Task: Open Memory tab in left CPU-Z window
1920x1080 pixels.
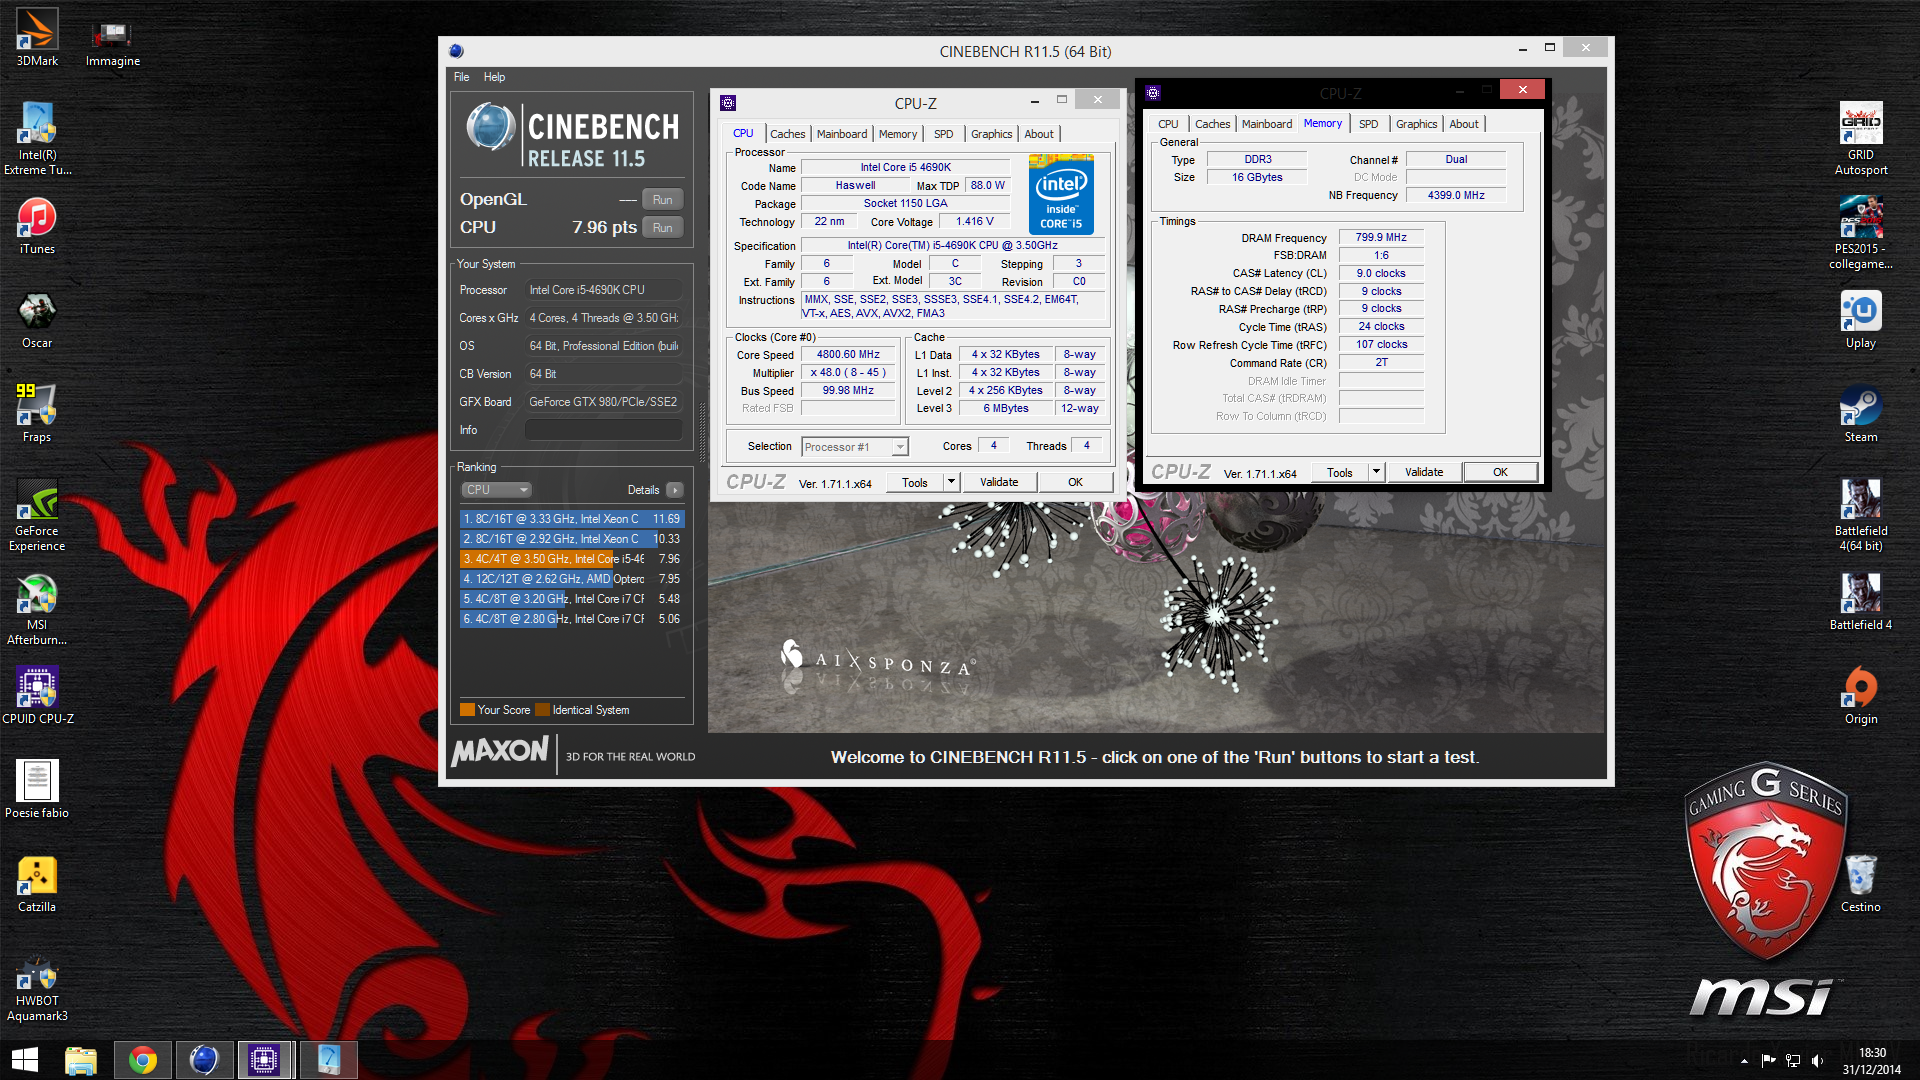Action: (898, 134)
